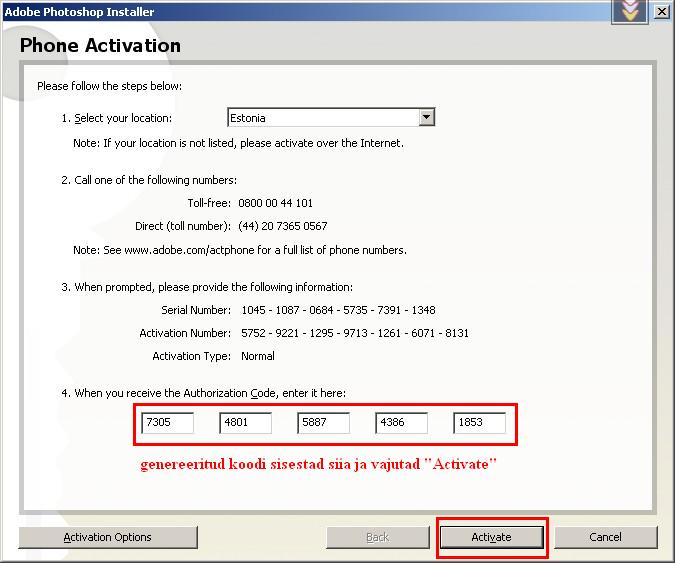Click 'Please follow the steps below' text
The width and height of the screenshot is (675, 563).
point(109,86)
